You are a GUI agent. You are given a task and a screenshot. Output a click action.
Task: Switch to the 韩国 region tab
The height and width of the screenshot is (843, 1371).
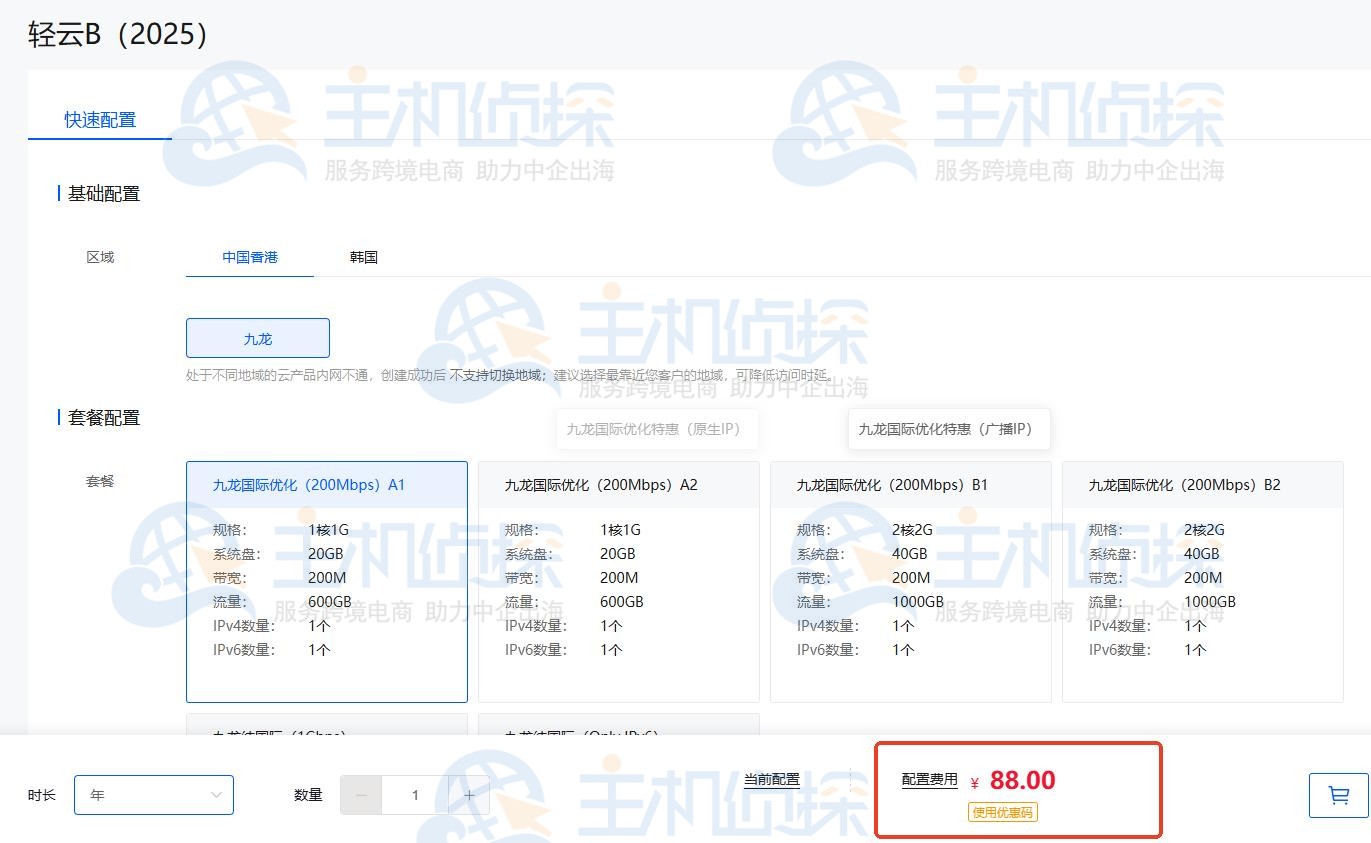click(362, 257)
